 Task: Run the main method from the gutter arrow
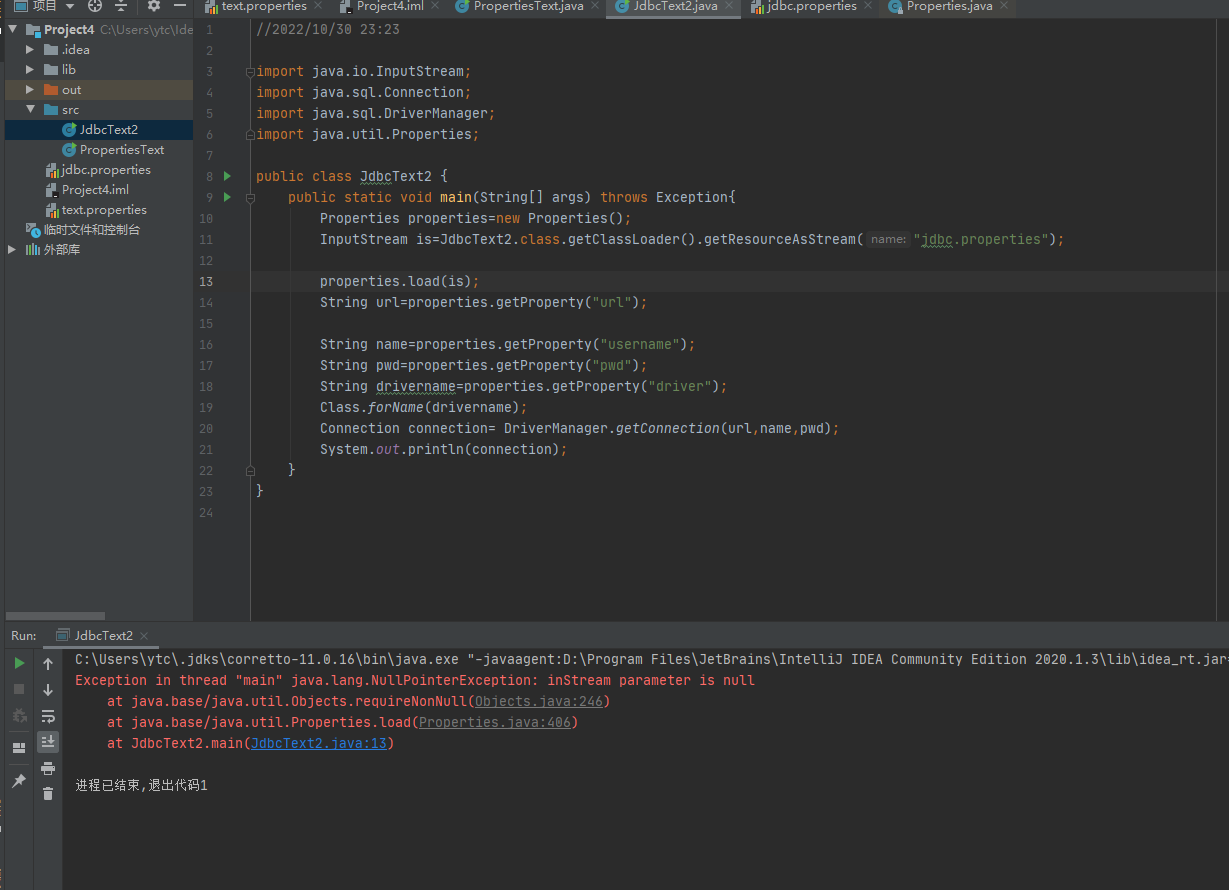click(x=227, y=197)
